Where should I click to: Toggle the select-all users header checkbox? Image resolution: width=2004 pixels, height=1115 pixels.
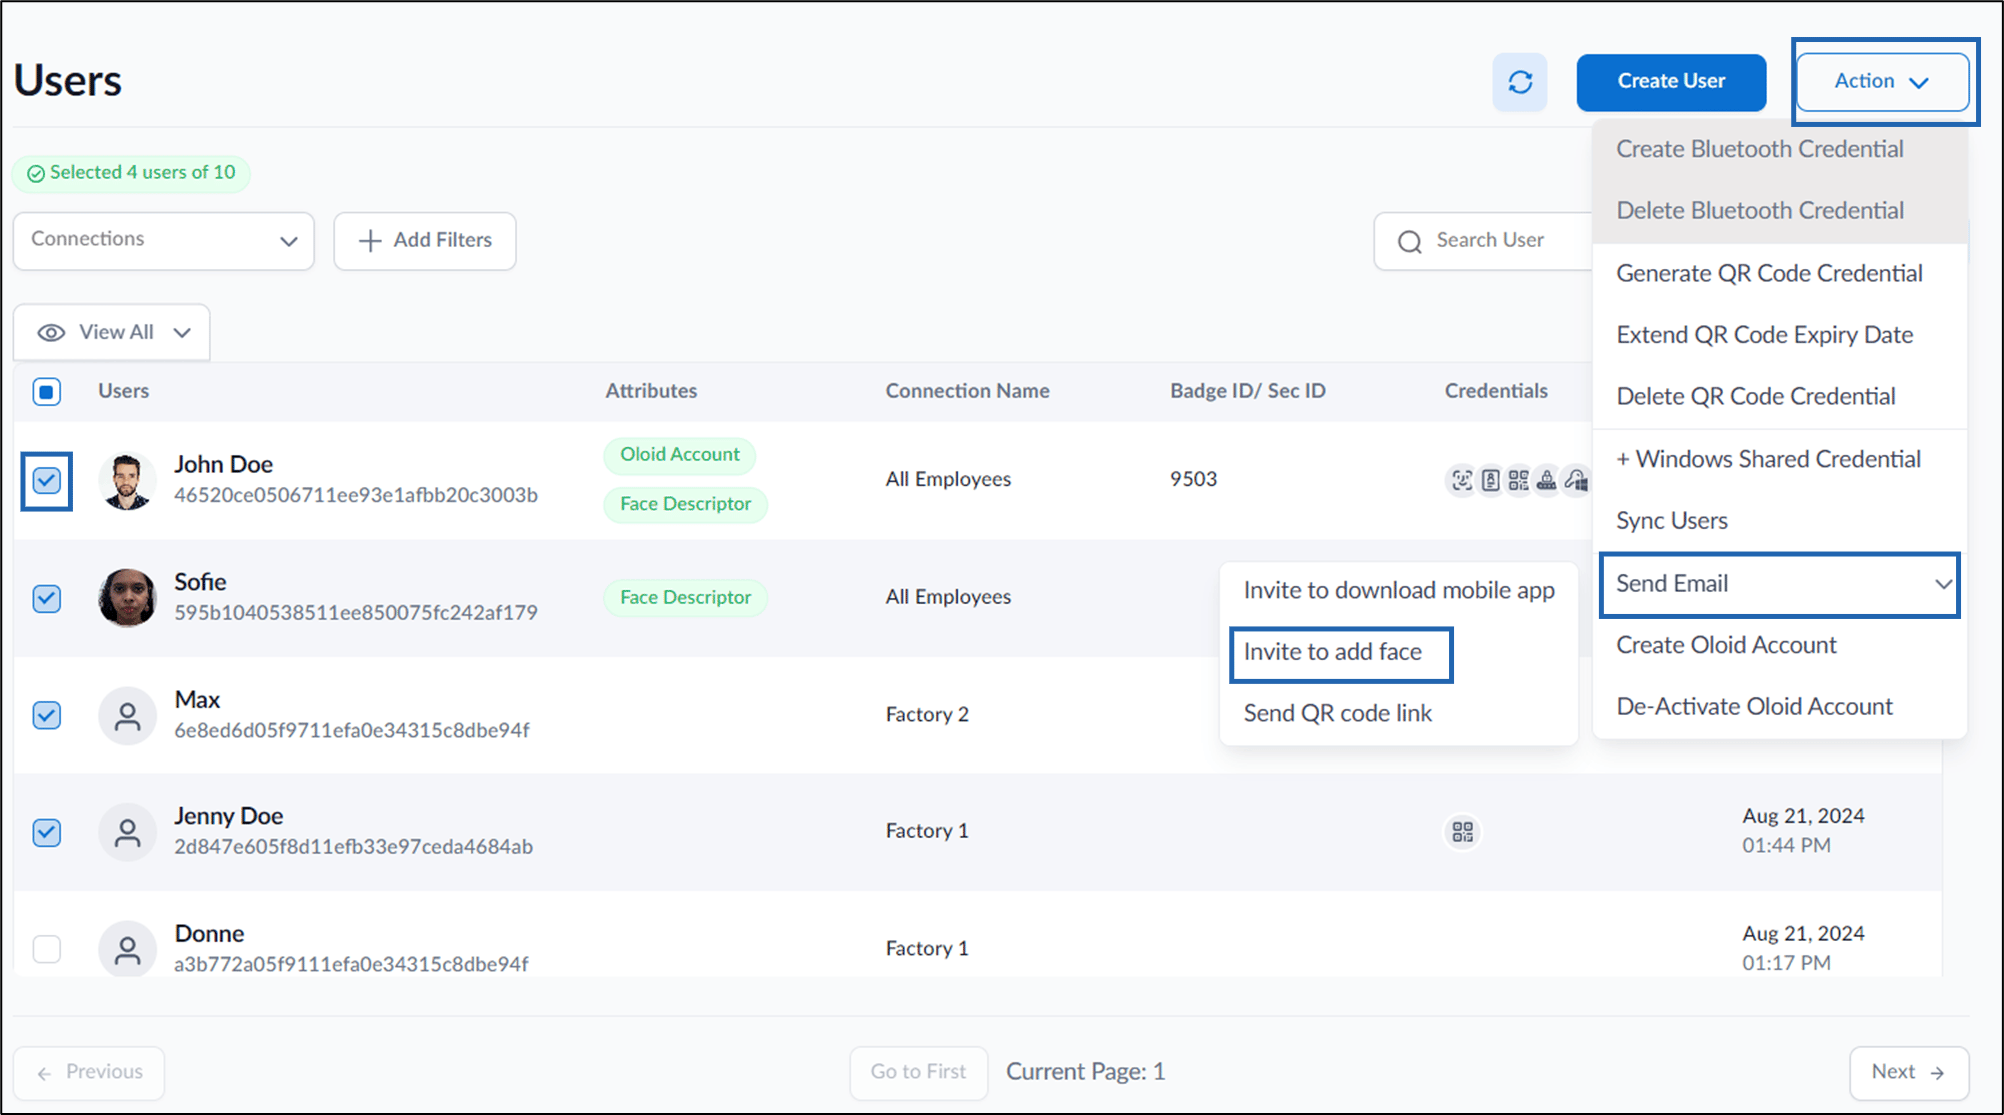point(47,391)
